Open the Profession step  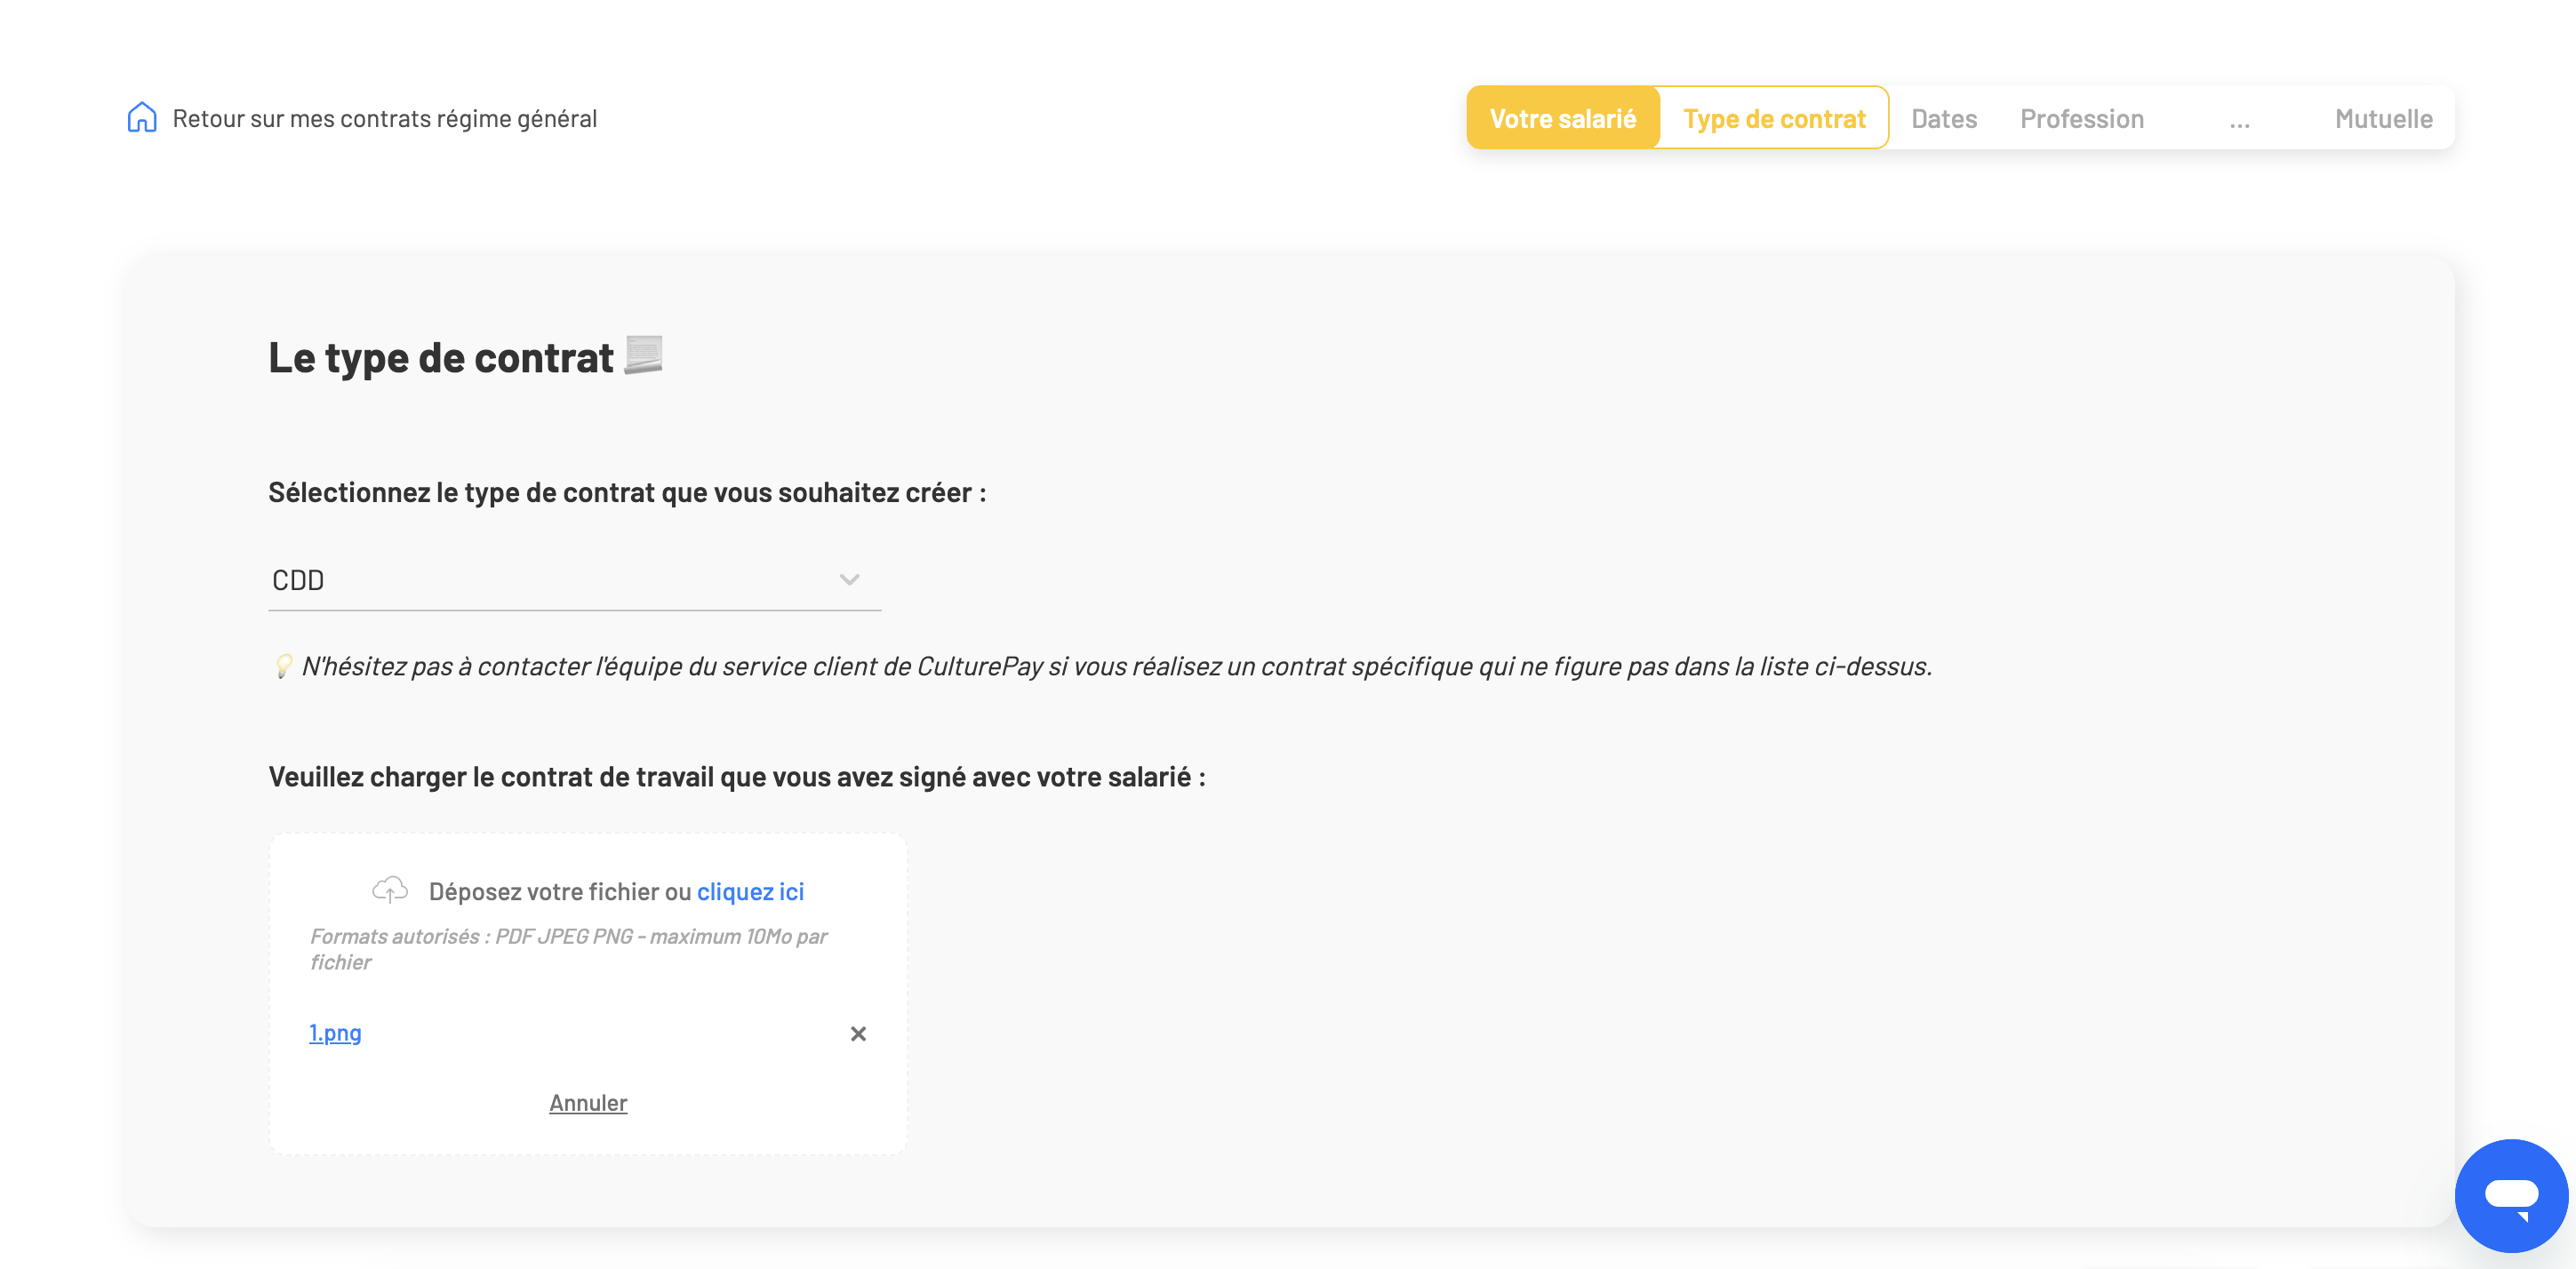(x=2081, y=118)
